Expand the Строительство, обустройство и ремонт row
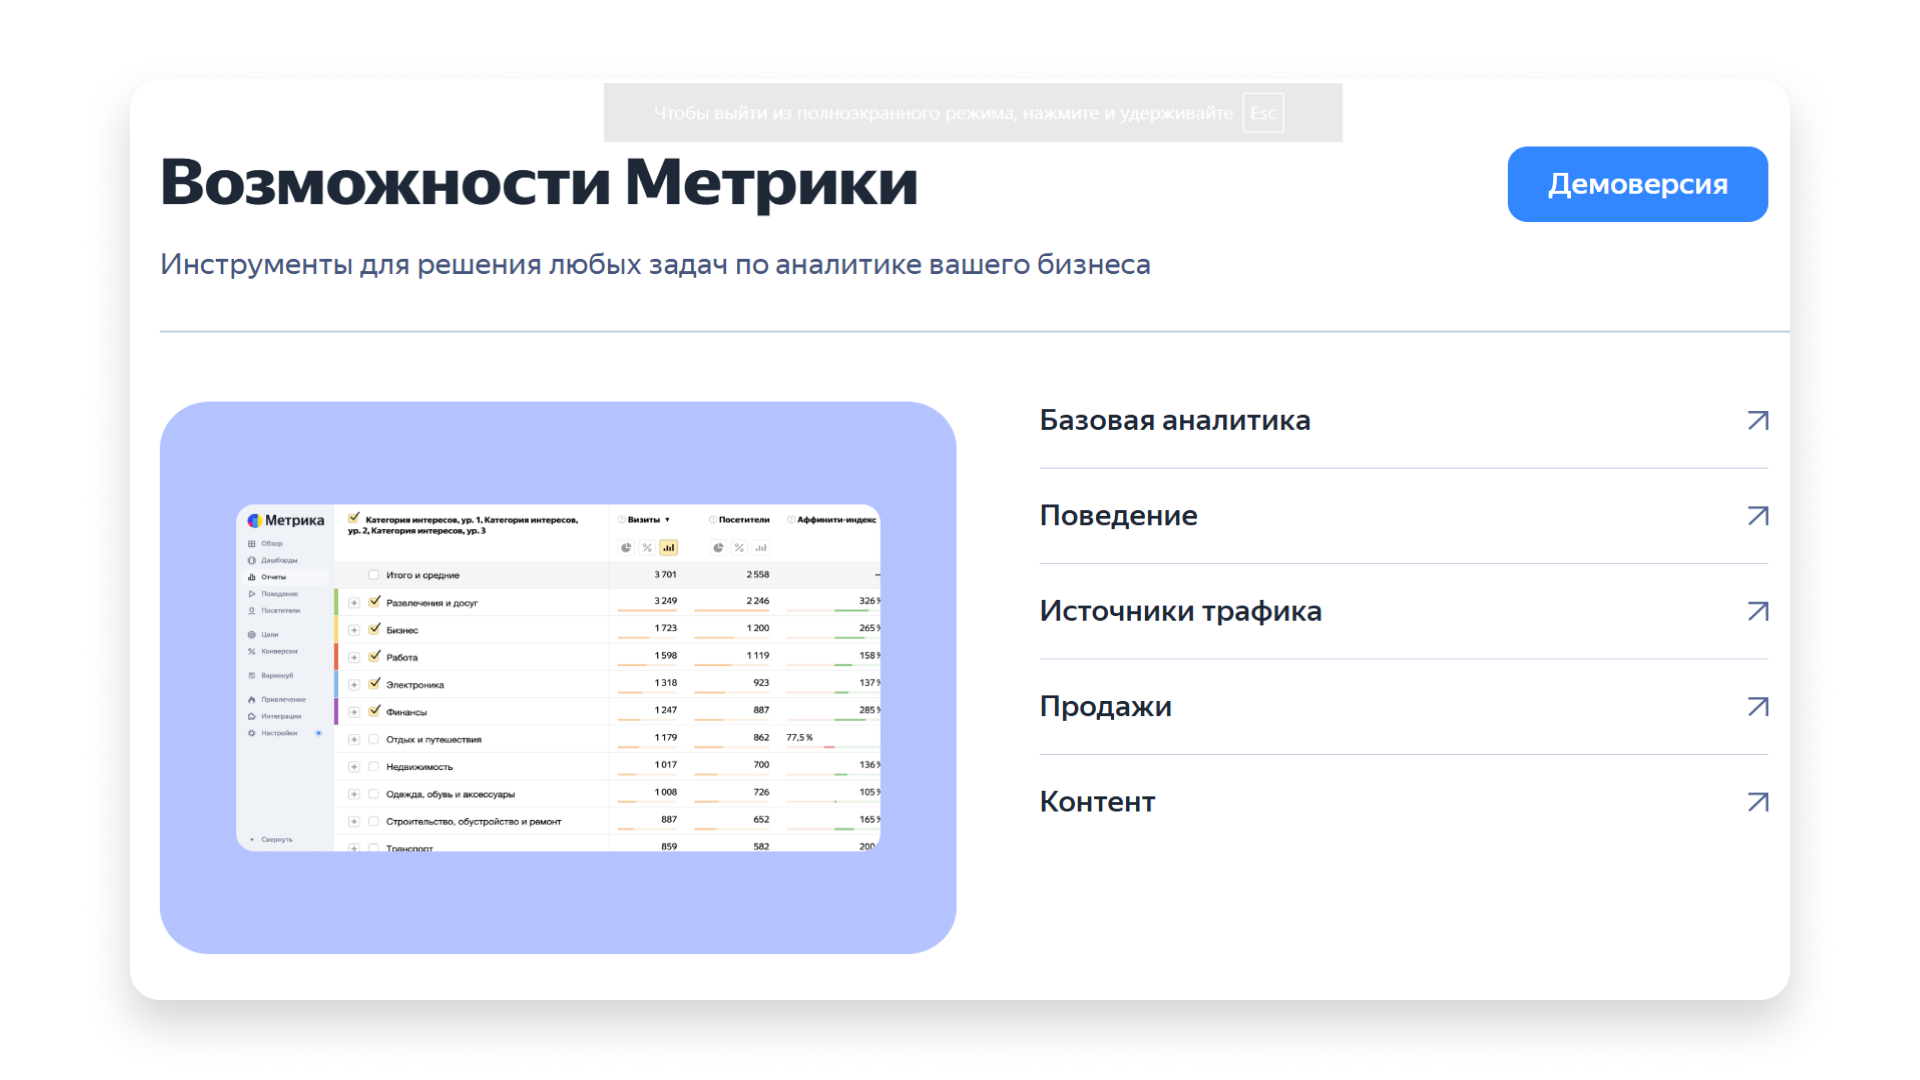The height and width of the screenshot is (1080, 1920). (354, 821)
